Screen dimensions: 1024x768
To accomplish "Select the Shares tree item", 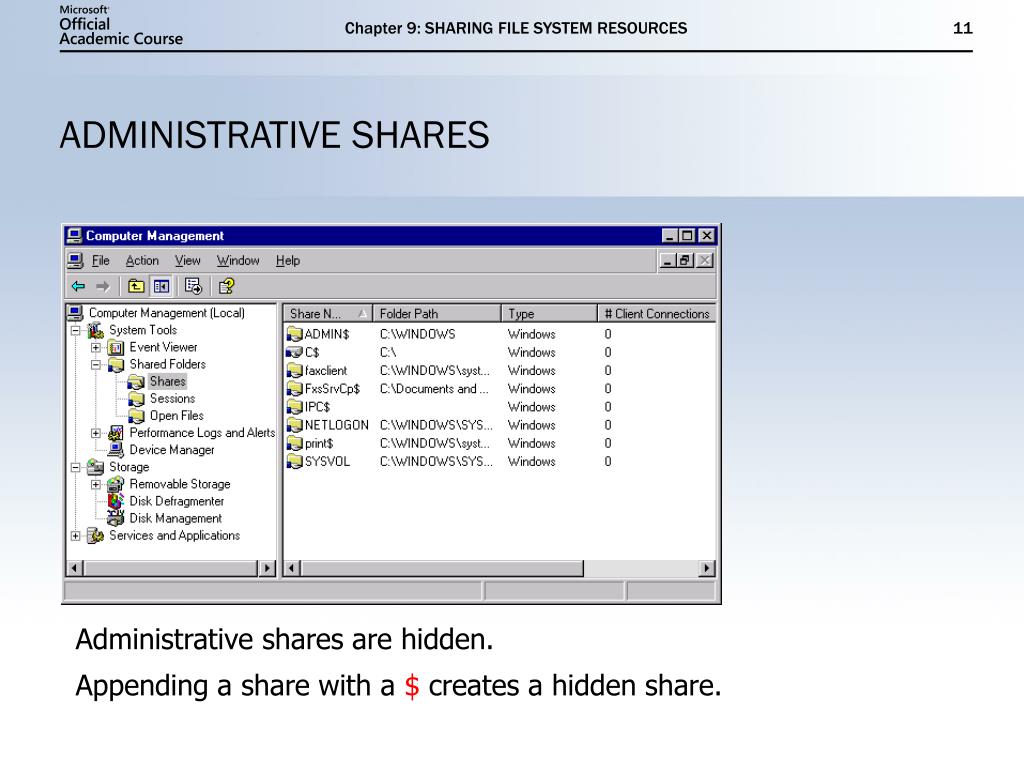I will pos(168,381).
